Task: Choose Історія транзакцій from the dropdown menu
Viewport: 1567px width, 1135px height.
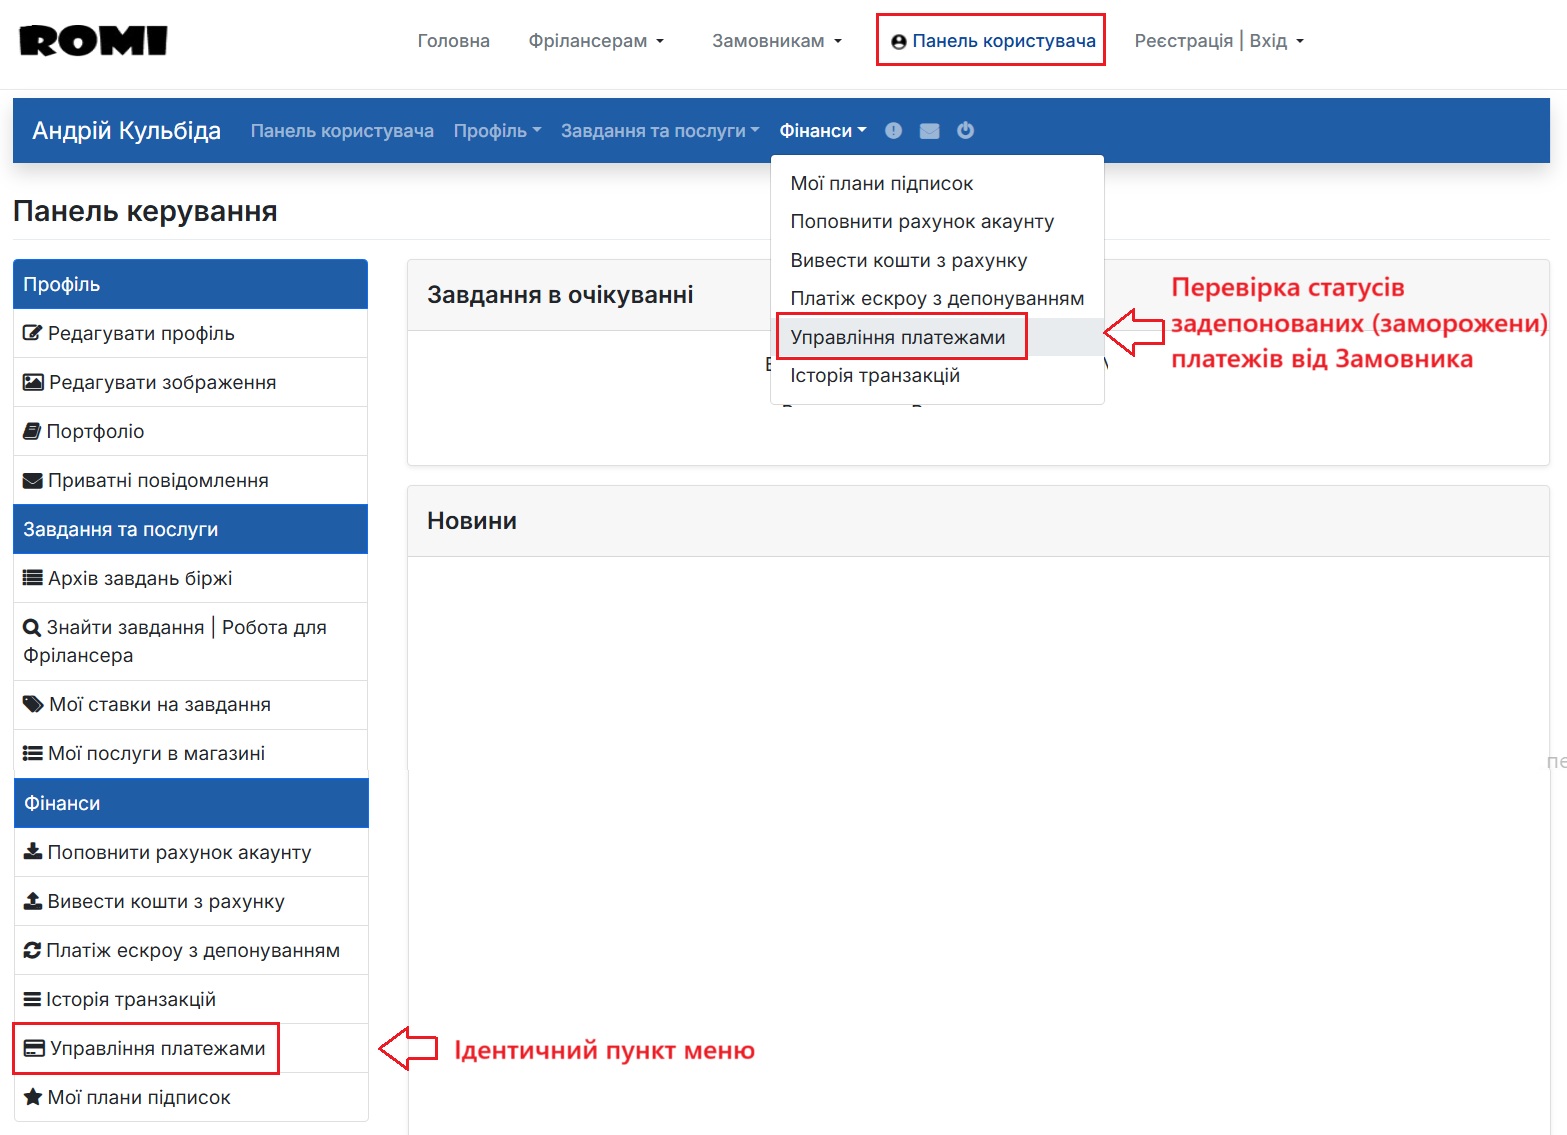Action: tap(874, 376)
